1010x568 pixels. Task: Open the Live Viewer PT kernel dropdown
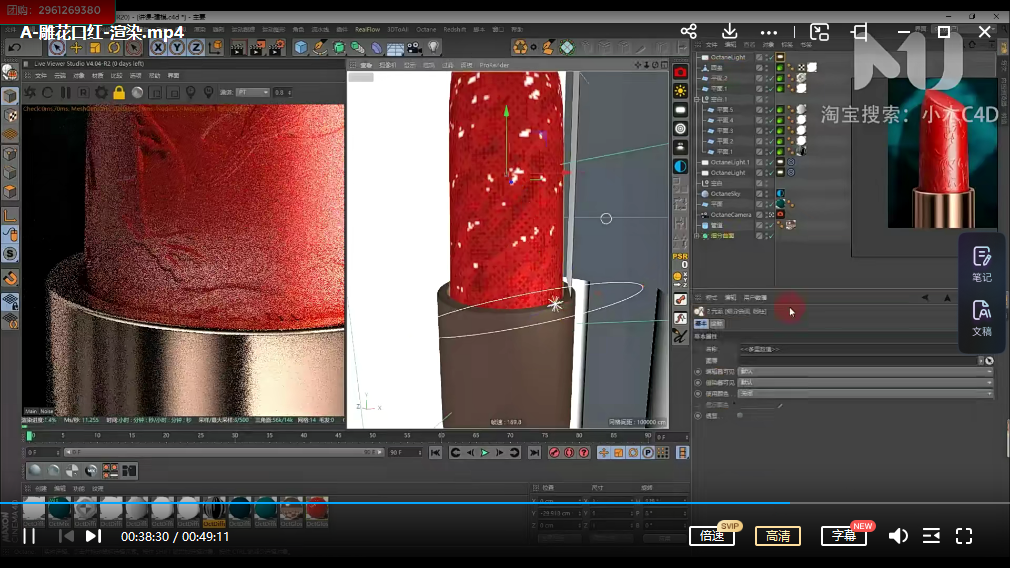click(252, 93)
